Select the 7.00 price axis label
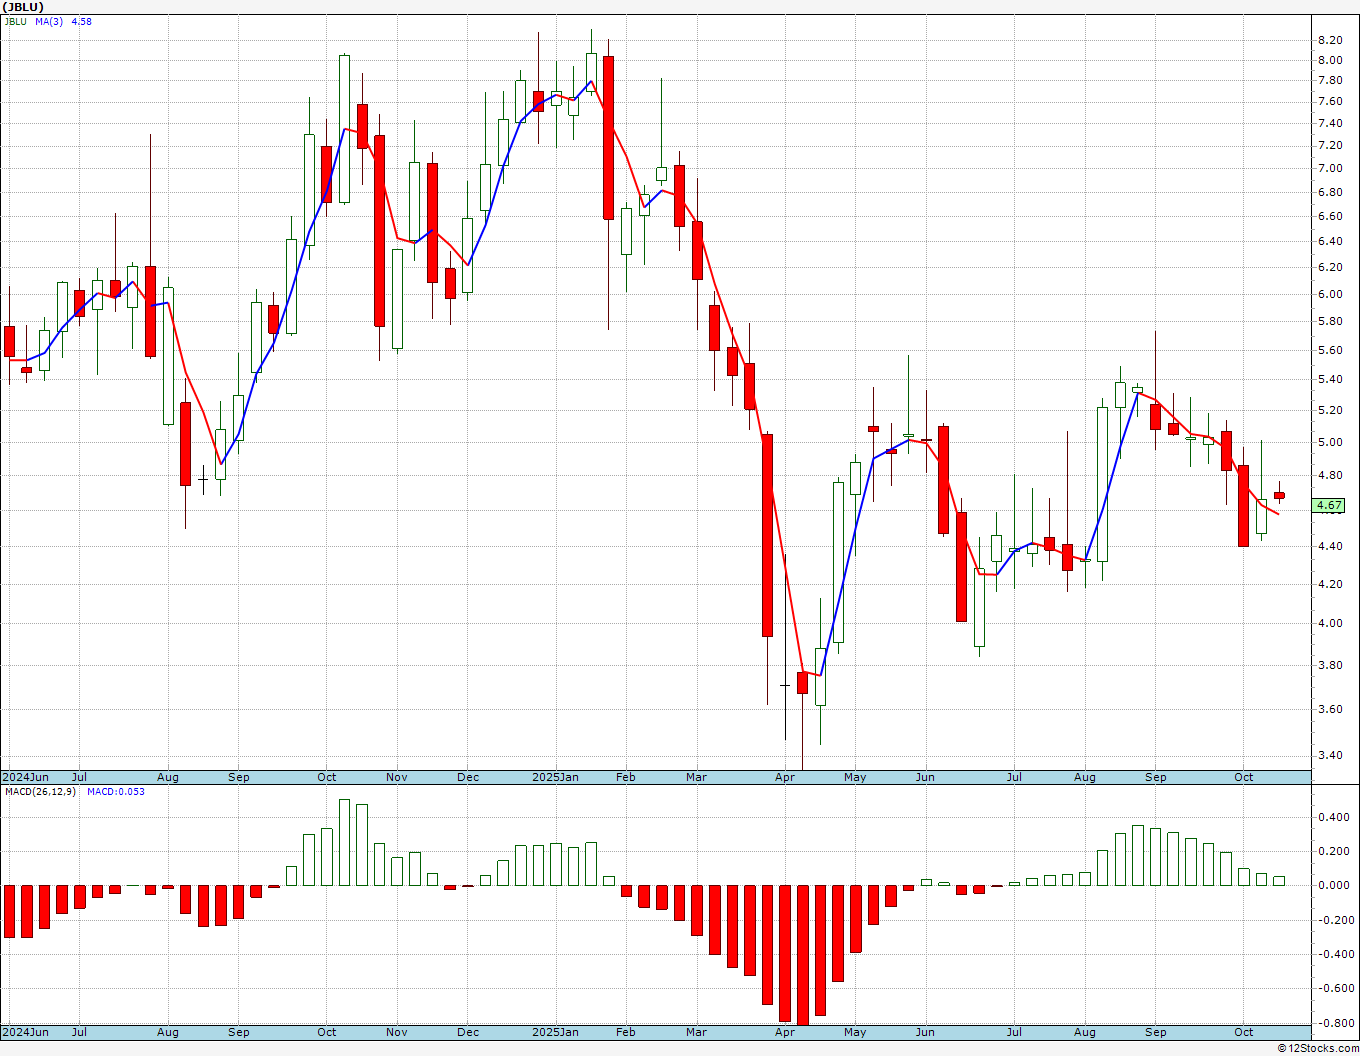Image resolution: width=1360 pixels, height=1056 pixels. [x=1330, y=168]
